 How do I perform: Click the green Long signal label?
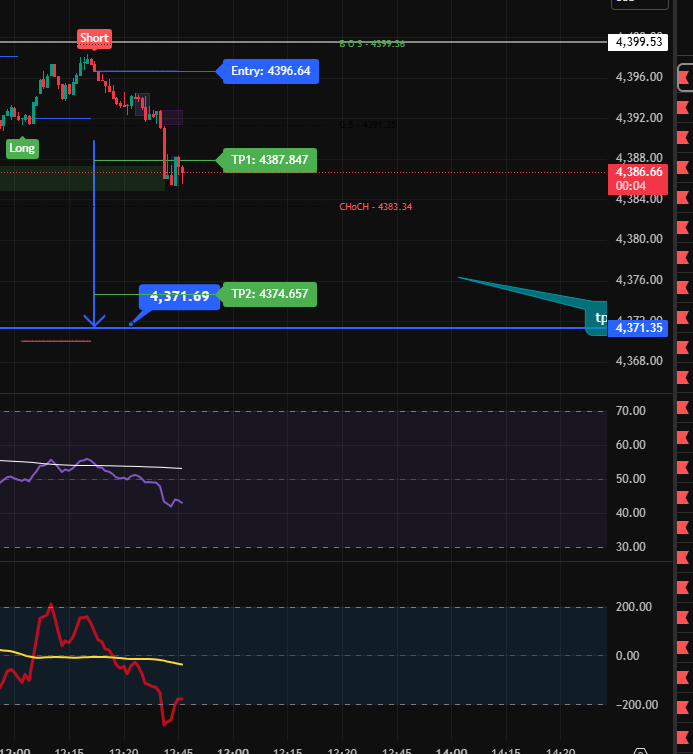[x=21, y=148]
